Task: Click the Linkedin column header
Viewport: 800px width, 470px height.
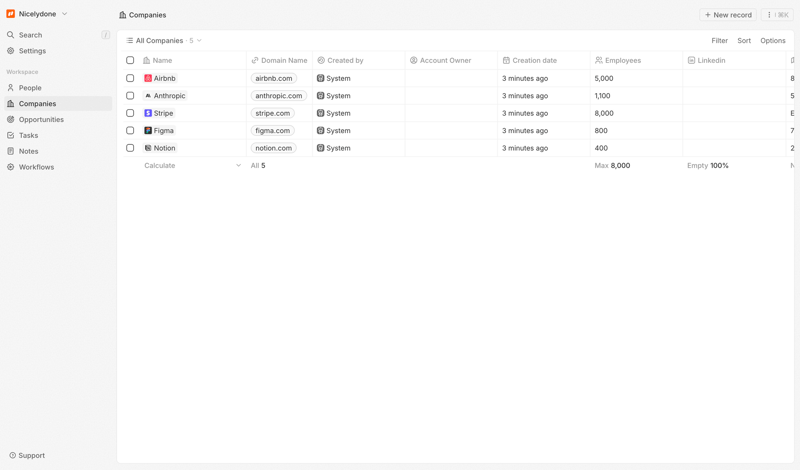Action: tap(734, 60)
